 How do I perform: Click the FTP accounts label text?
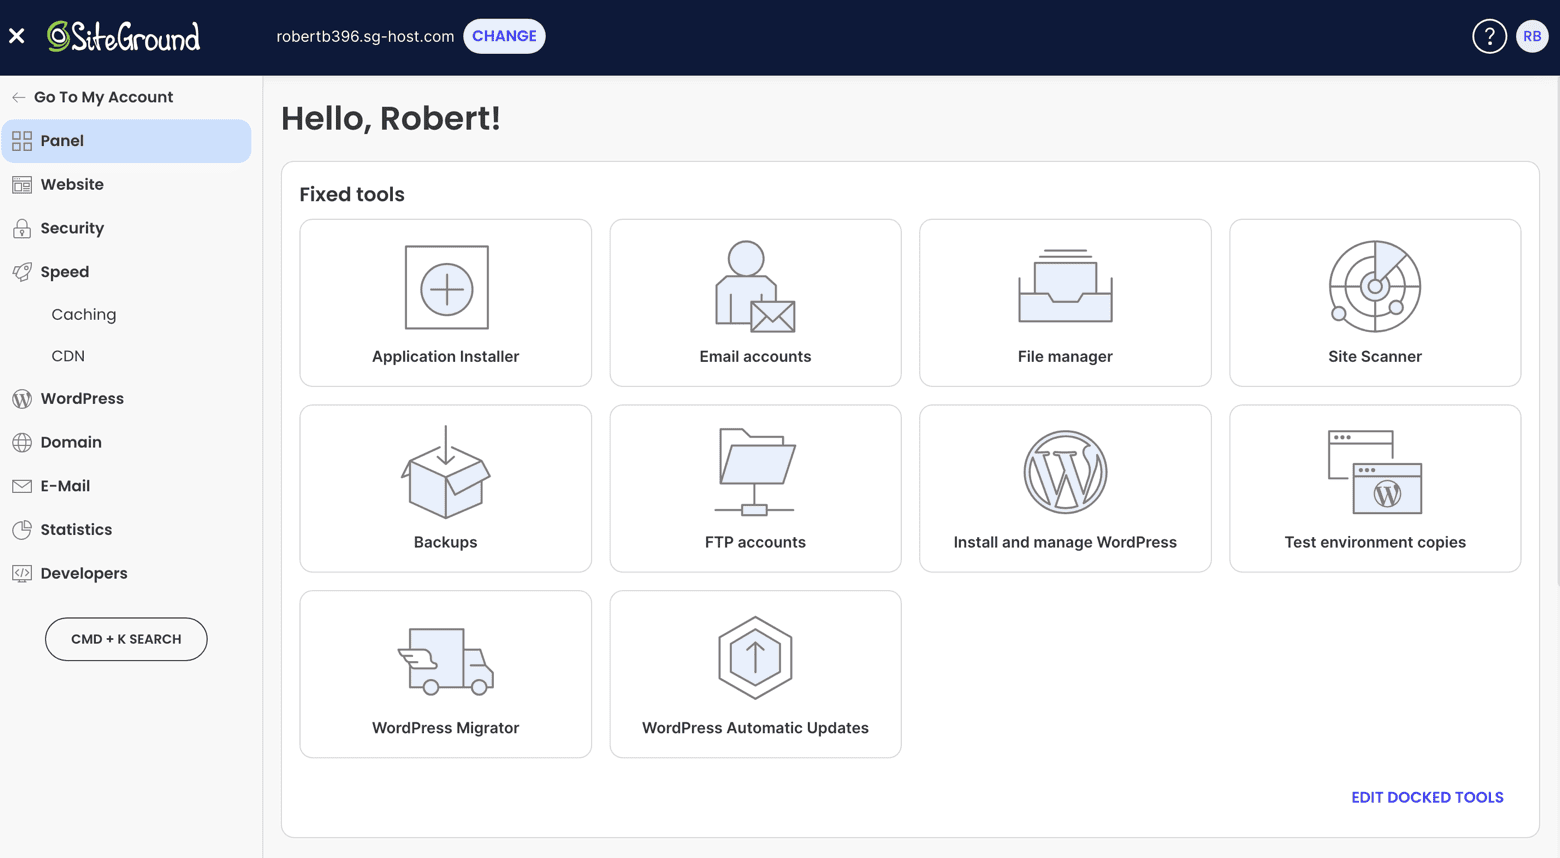pos(755,542)
